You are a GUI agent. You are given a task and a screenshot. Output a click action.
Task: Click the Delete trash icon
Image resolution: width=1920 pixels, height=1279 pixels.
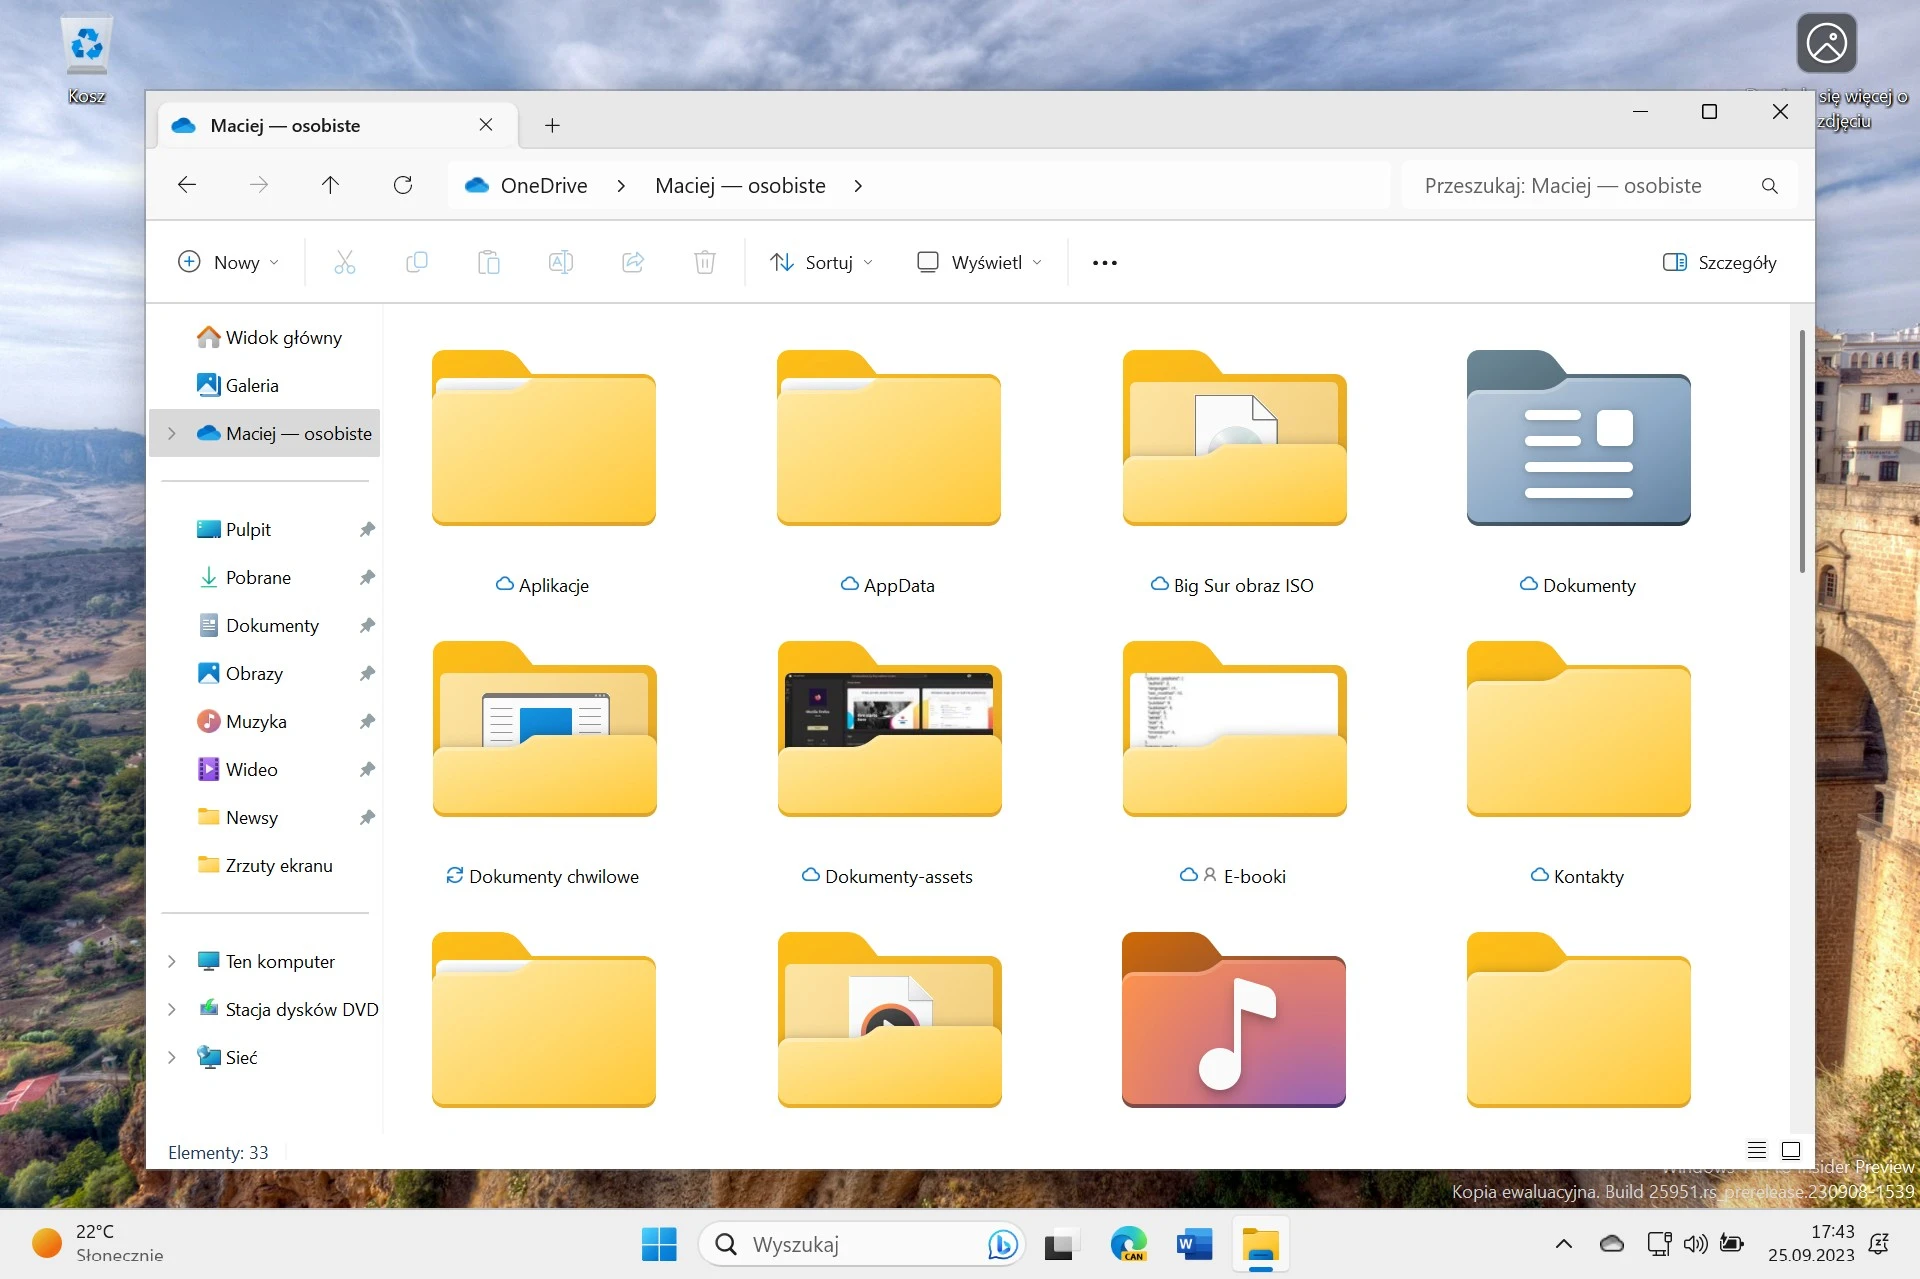pos(705,262)
